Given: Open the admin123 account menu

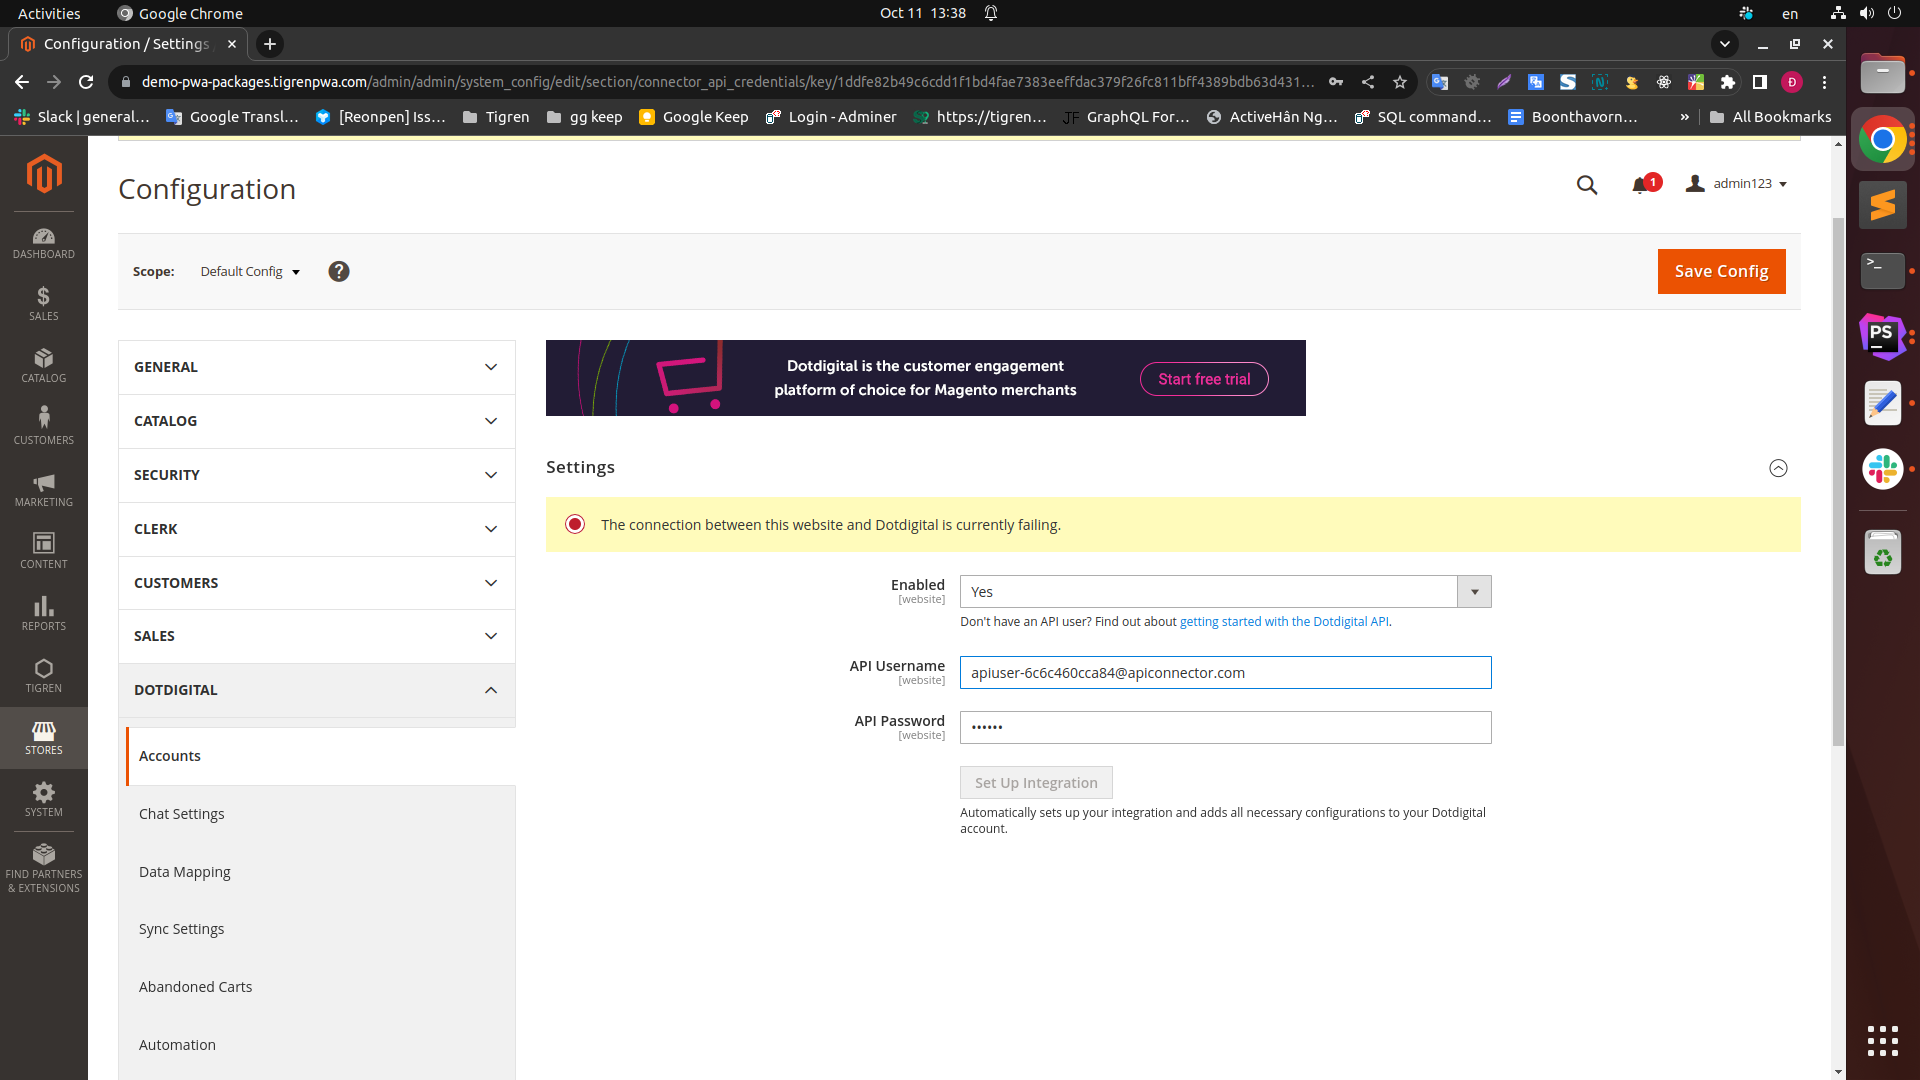Looking at the screenshot, I should 1737,184.
